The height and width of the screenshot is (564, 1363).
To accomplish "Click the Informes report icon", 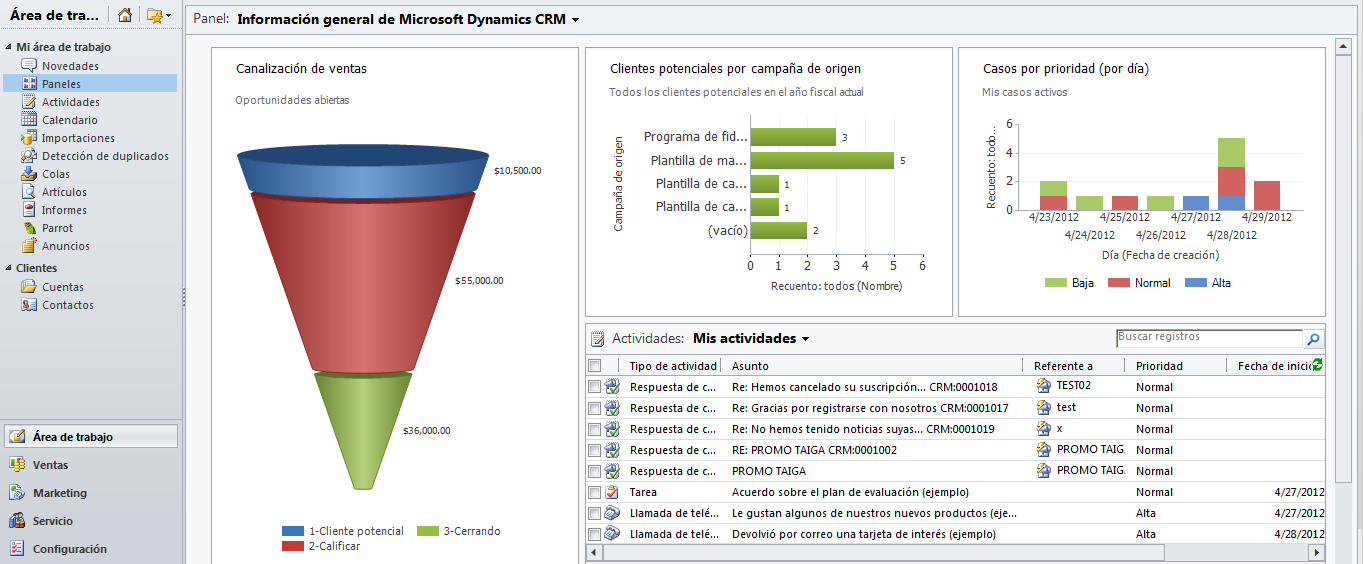I will [x=30, y=210].
